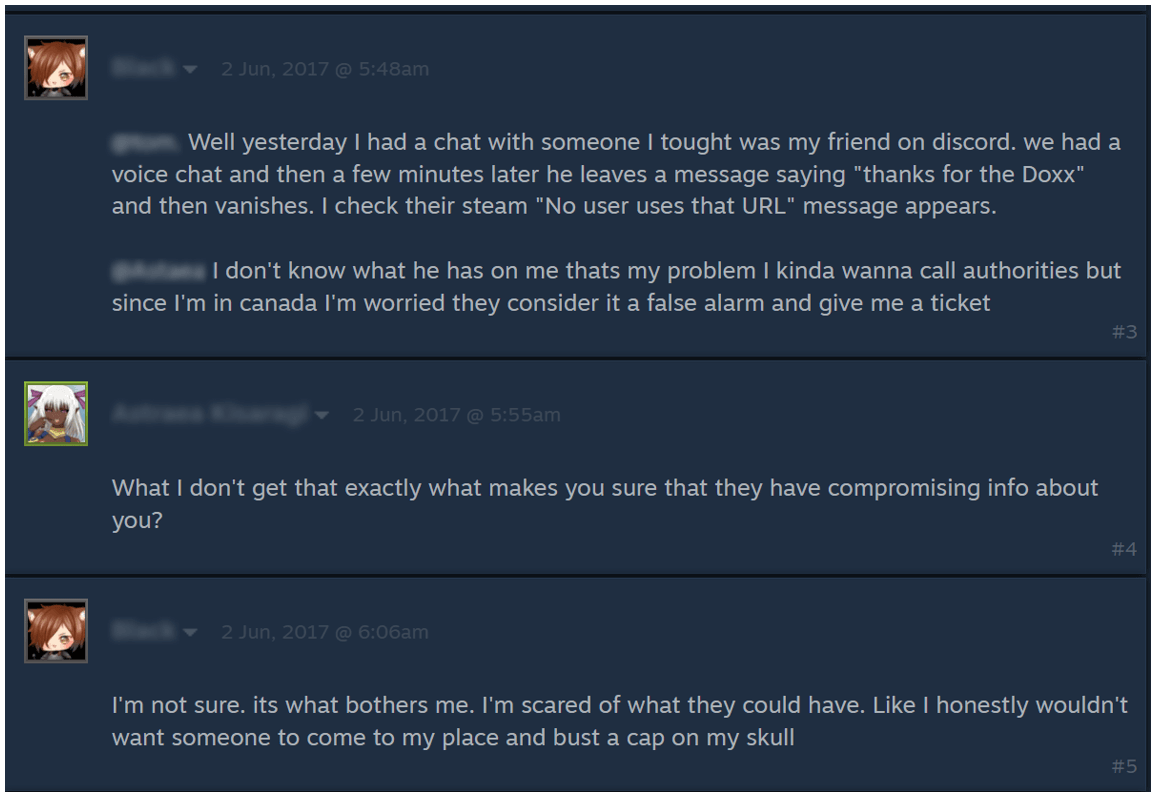Click the message text area of post #5
The height and width of the screenshot is (798, 1156).
coord(600,720)
